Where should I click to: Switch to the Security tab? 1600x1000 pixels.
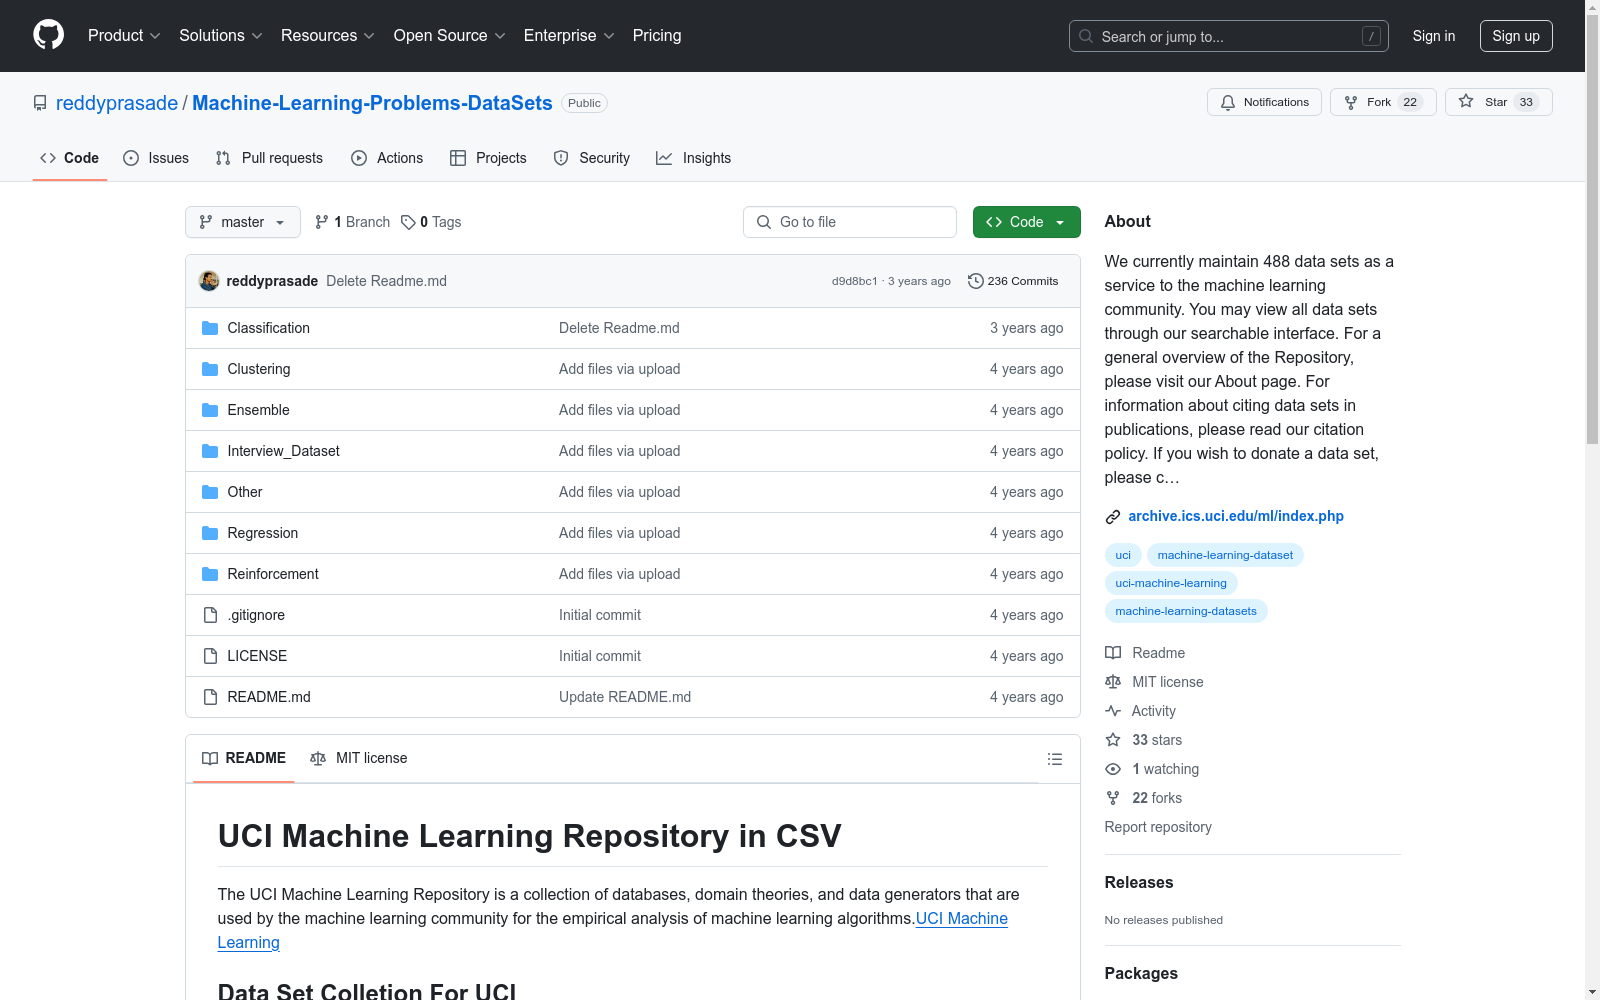click(x=592, y=158)
